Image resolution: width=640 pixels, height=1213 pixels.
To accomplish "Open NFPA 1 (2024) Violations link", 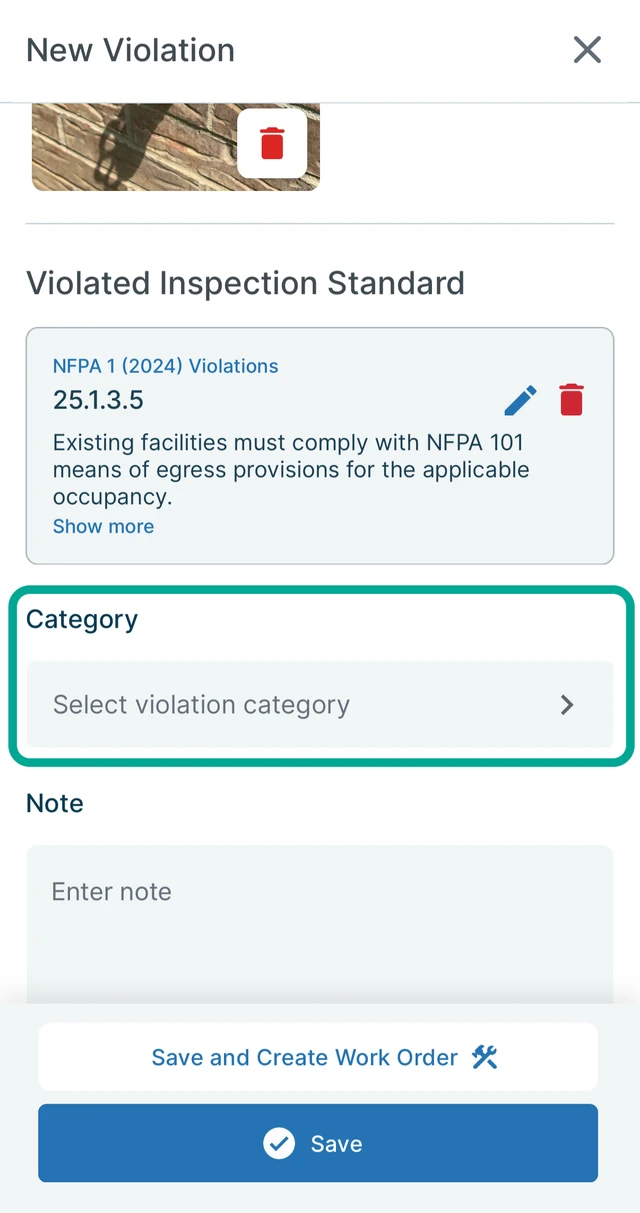I will [165, 366].
